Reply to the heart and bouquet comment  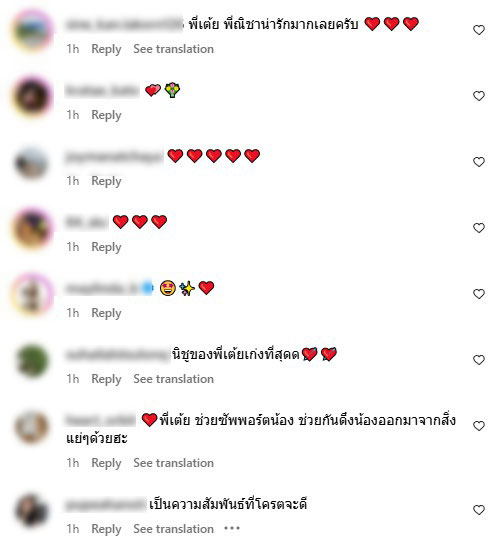coord(106,115)
